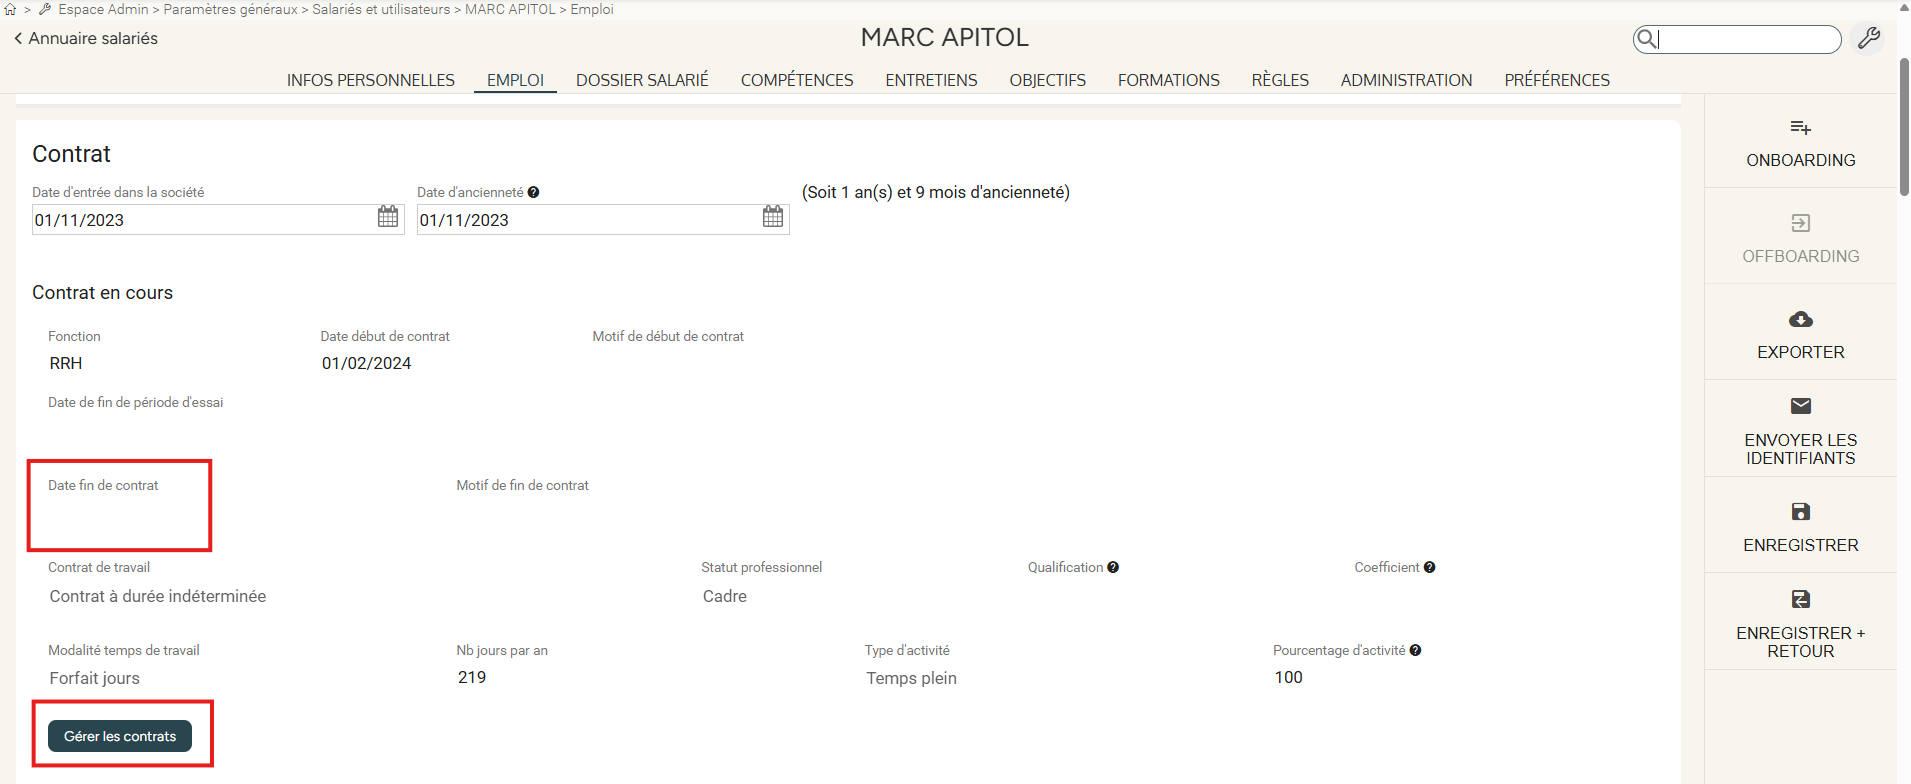Select the Compétences tab
Image resolution: width=1911 pixels, height=784 pixels.
pos(796,80)
